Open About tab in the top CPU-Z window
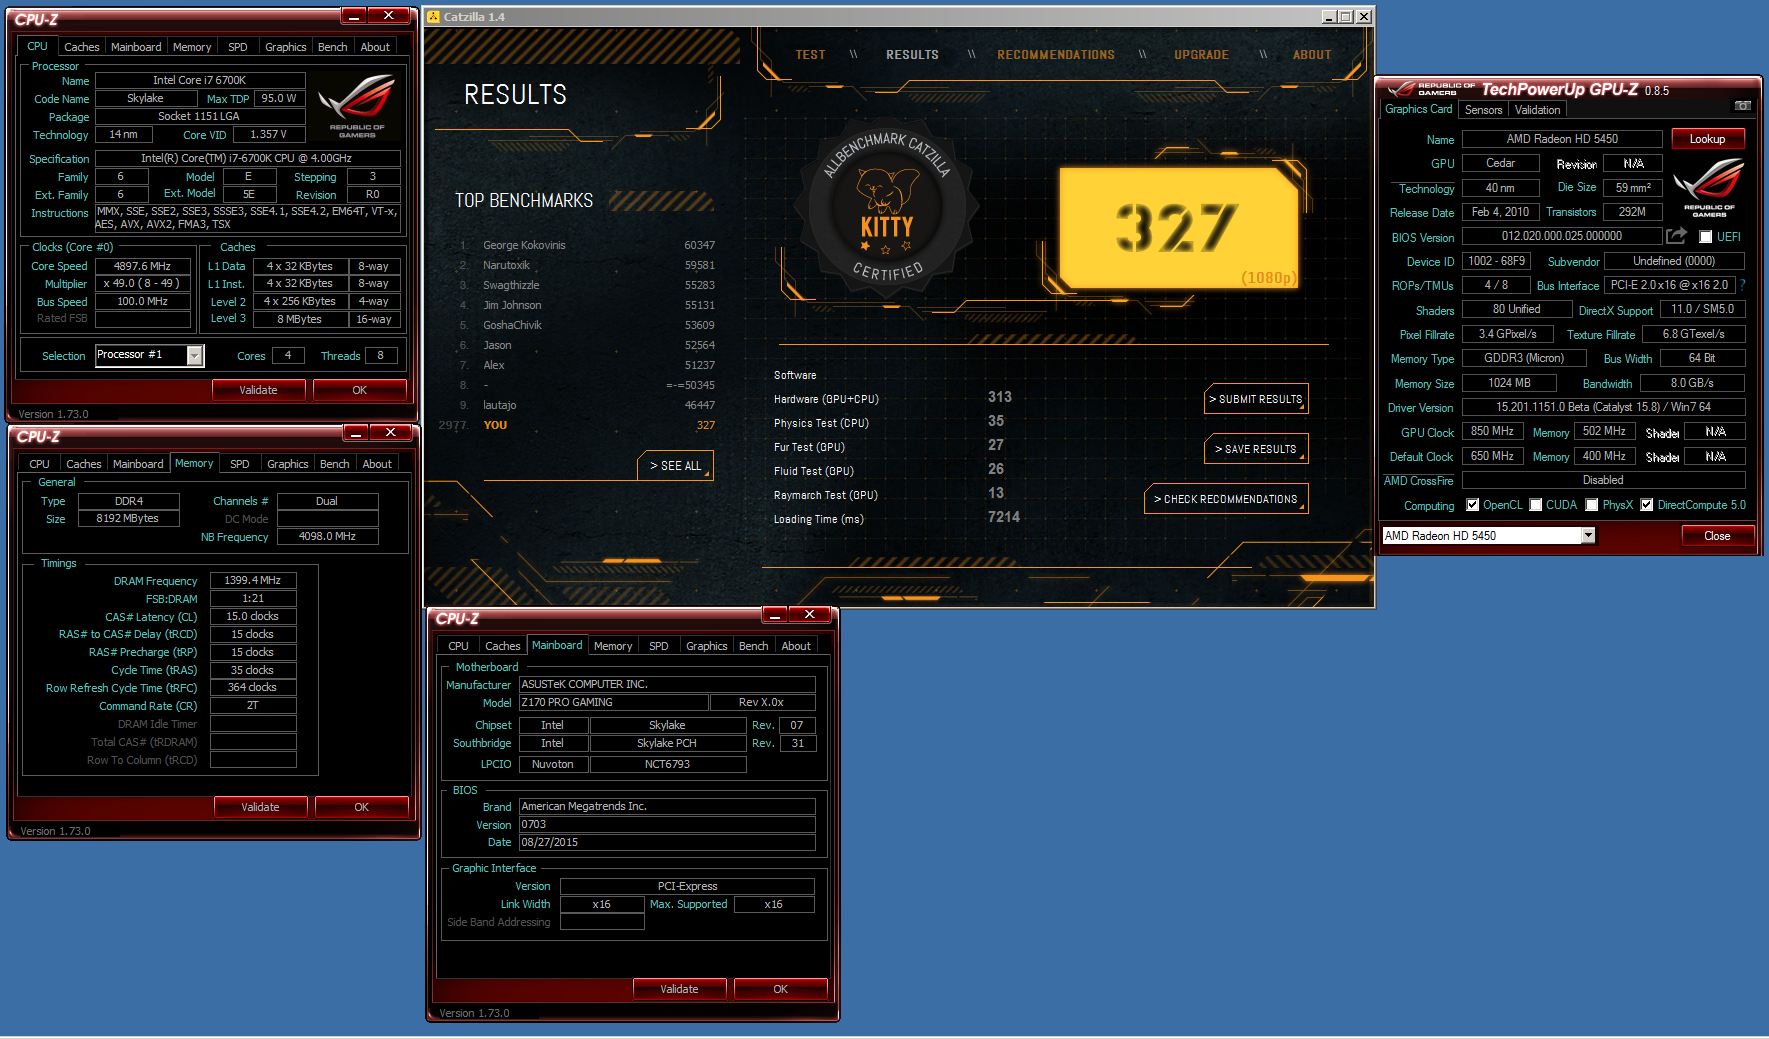Image resolution: width=1769 pixels, height=1039 pixels. tap(375, 47)
